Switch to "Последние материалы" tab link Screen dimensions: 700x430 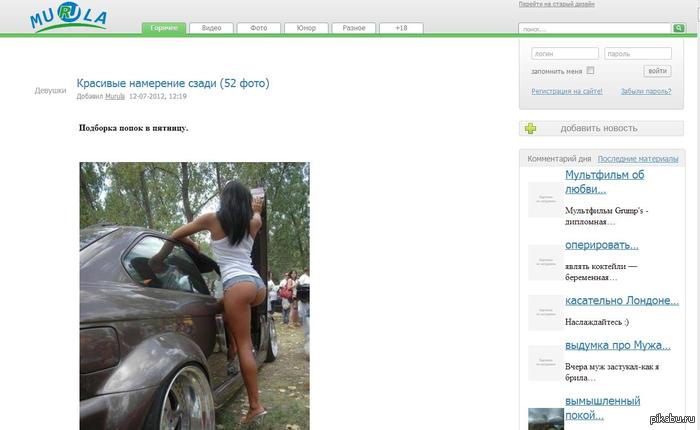pyautogui.click(x=638, y=159)
